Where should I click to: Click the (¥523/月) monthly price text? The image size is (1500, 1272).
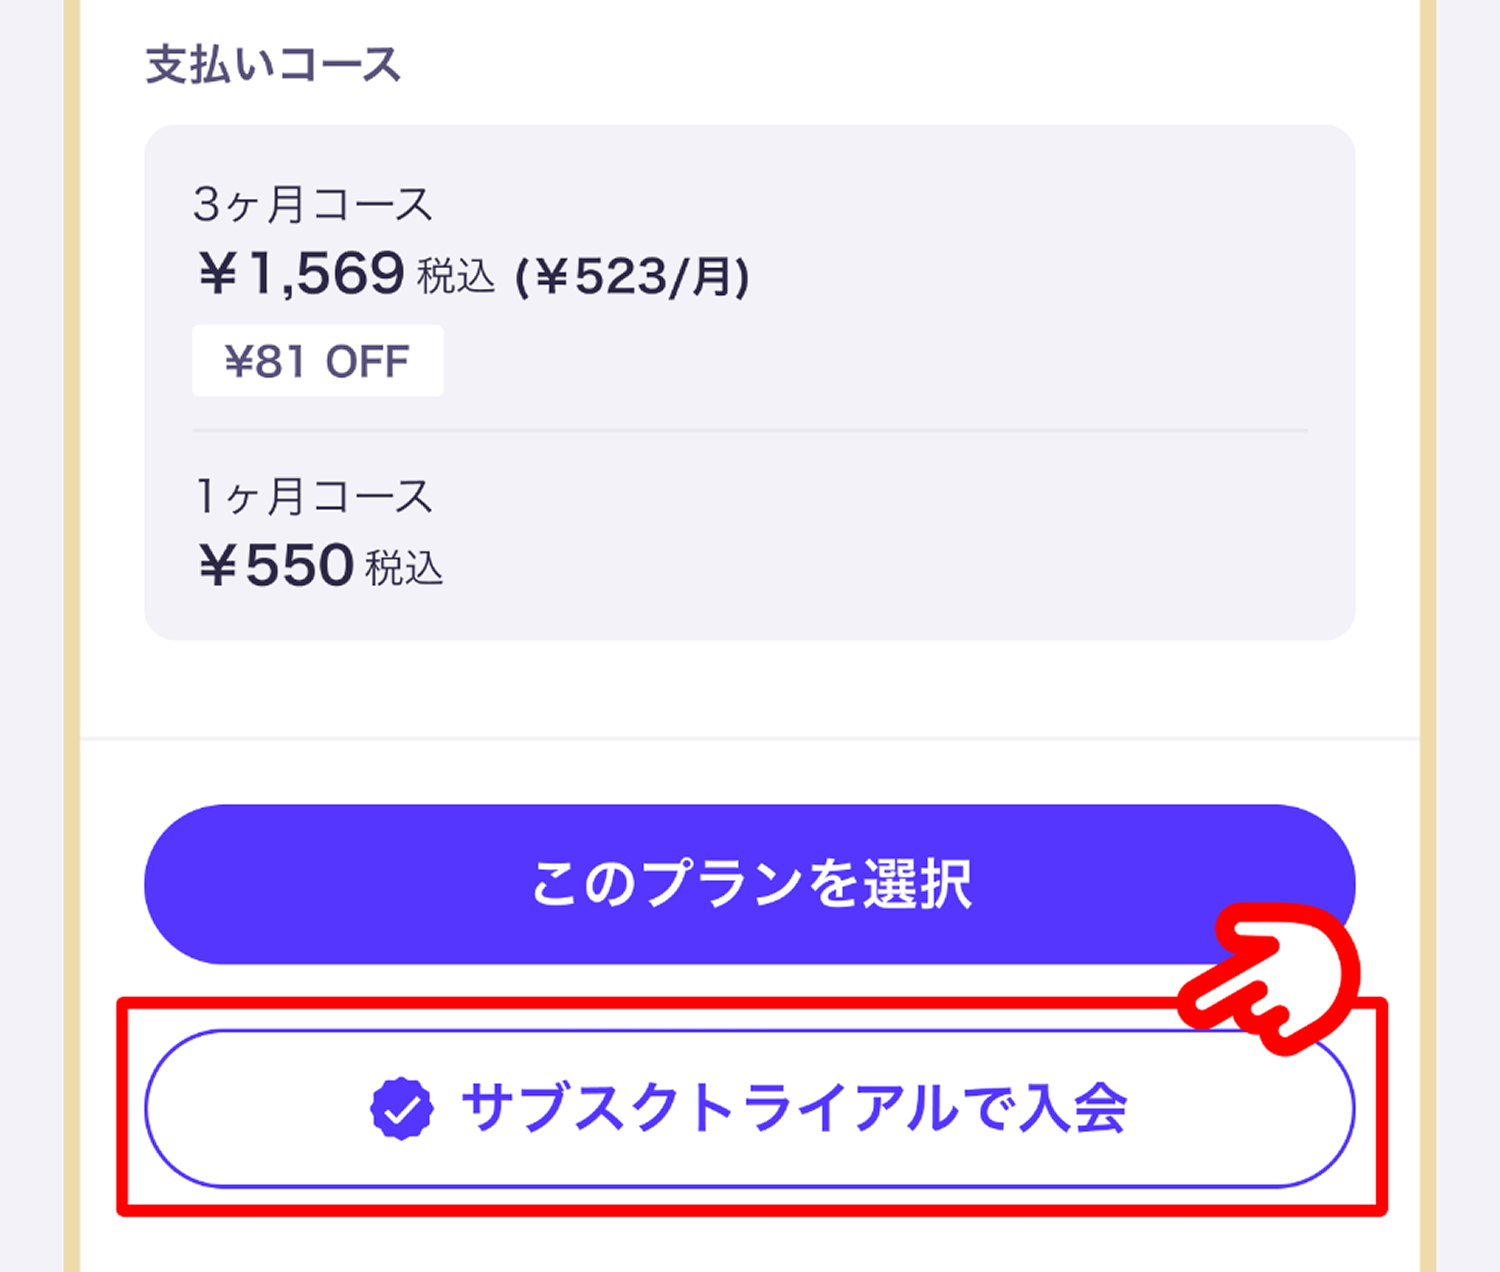[631, 277]
